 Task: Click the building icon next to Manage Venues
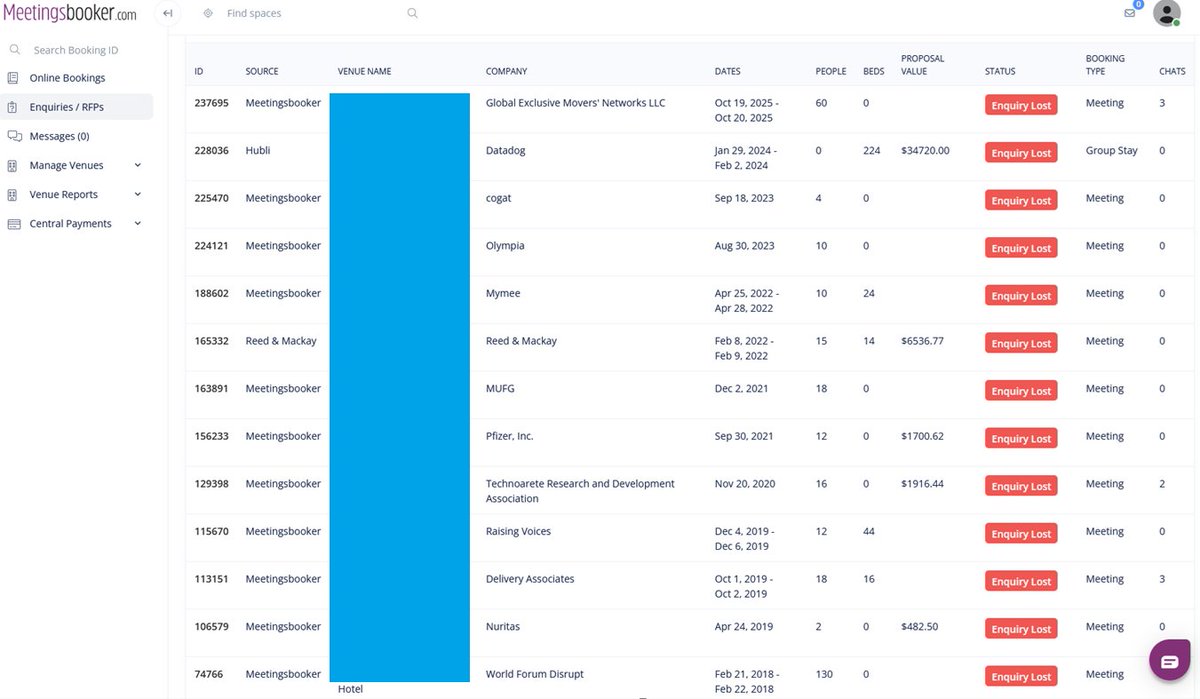coord(12,164)
